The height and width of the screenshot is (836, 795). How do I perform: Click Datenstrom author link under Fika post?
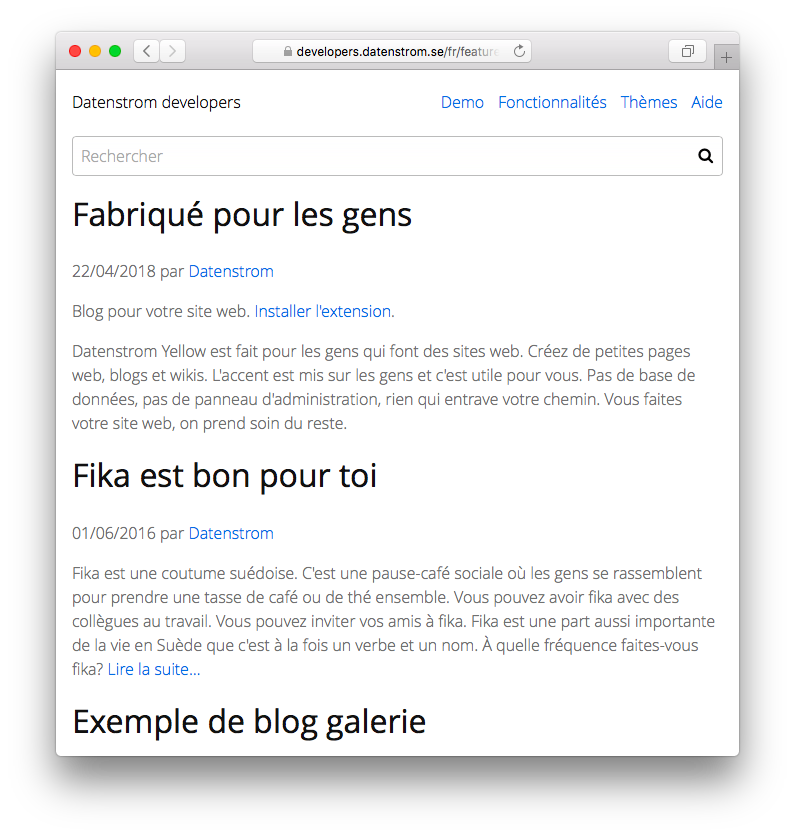click(x=231, y=533)
